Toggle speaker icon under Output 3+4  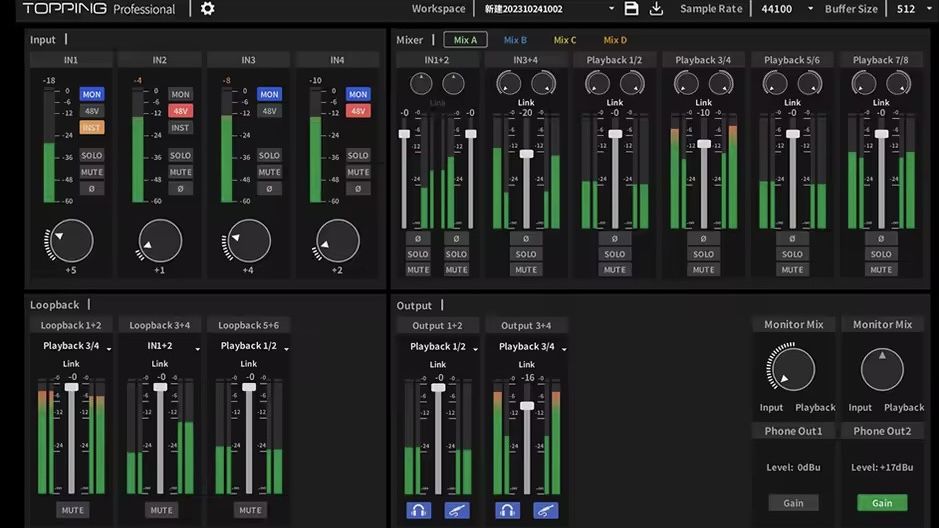[x=546, y=511]
